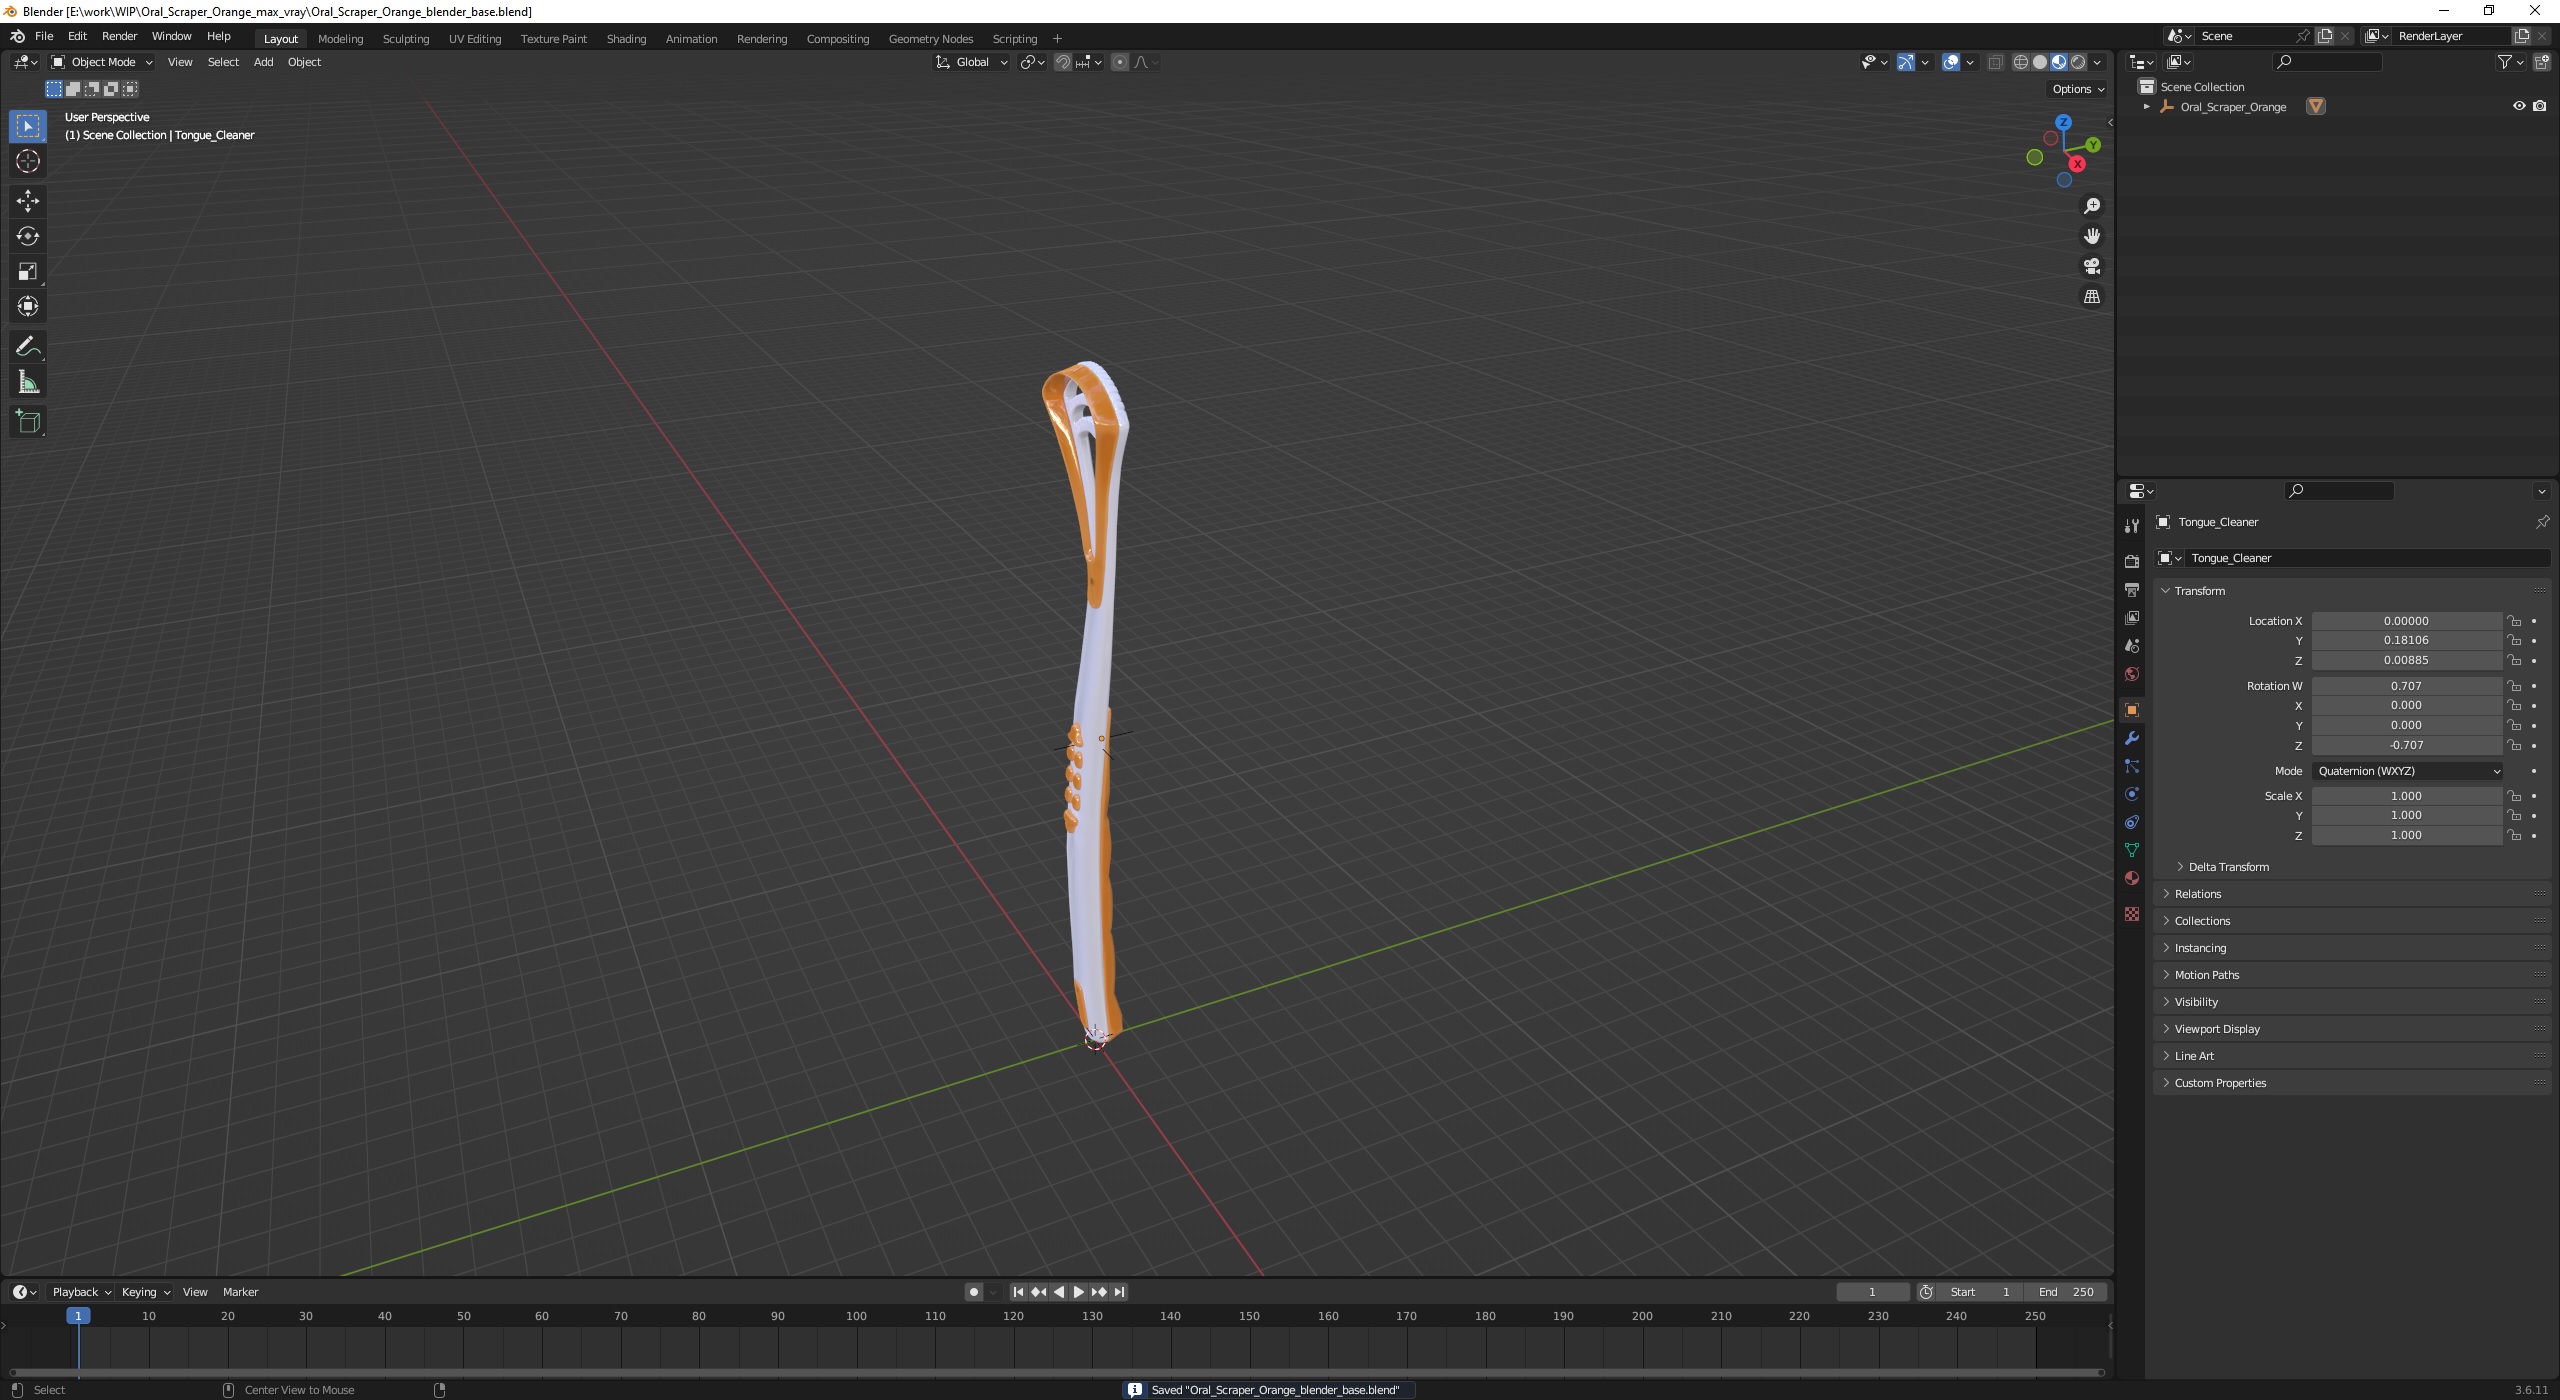Open the World properties tab
This screenshot has width=2560, height=1400.
pos(2132,674)
